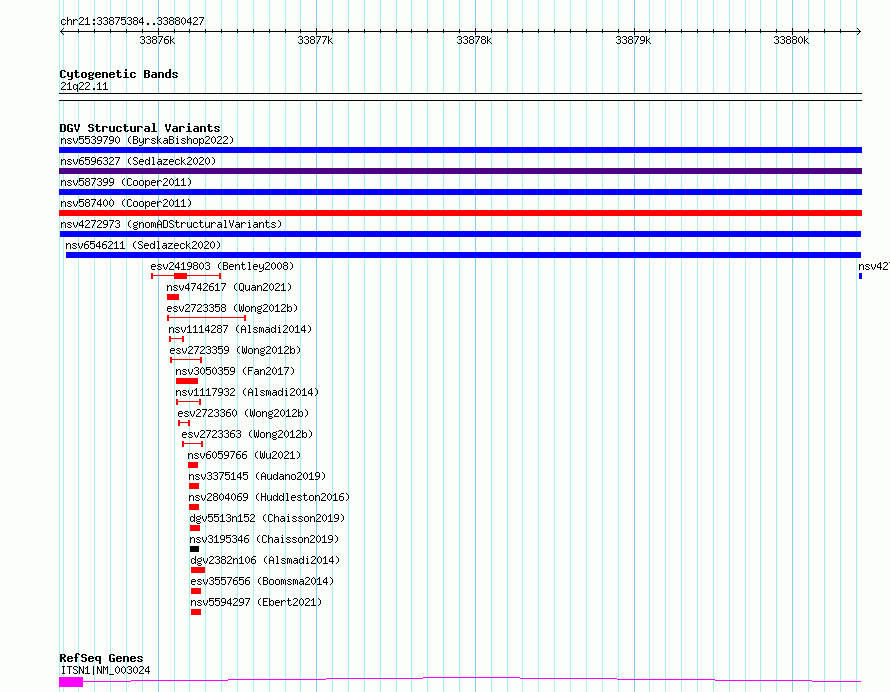The height and width of the screenshot is (692, 890).
Task: Select nsv2804069 (Huddleston2016) label
Action: click(269, 497)
